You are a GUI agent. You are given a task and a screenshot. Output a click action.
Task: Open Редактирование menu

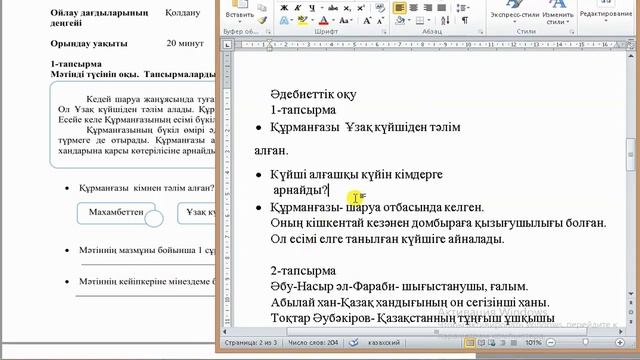pyautogui.click(x=606, y=12)
